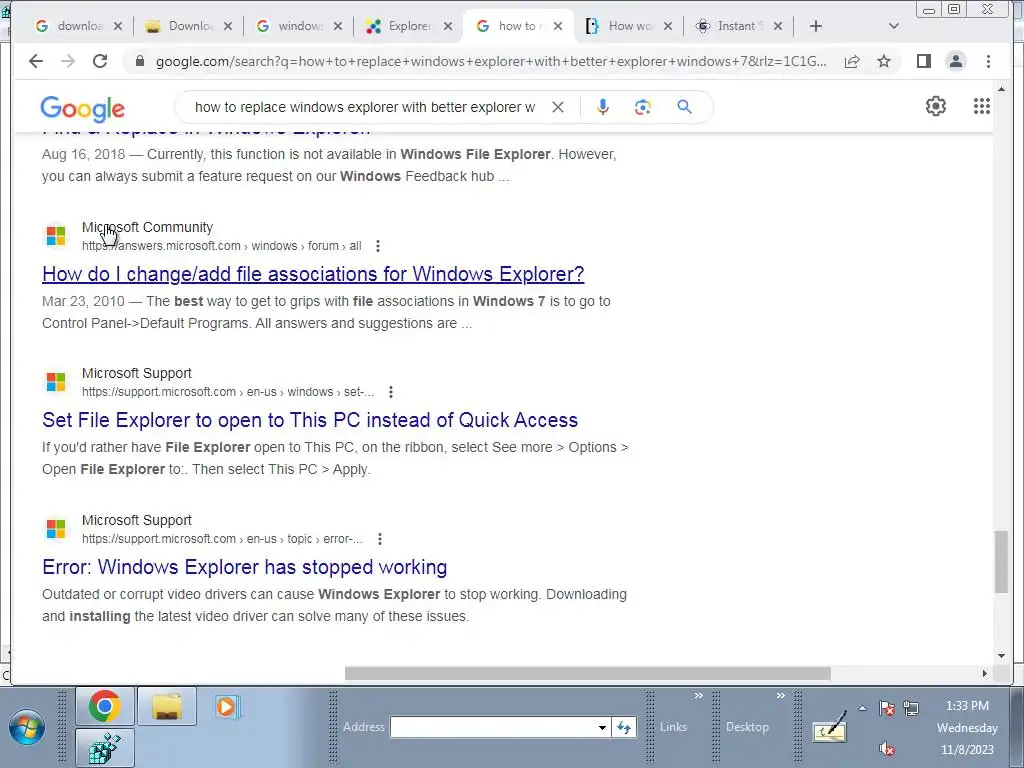The height and width of the screenshot is (768, 1024).
Task: Share this page via address bar icon
Action: 852,61
